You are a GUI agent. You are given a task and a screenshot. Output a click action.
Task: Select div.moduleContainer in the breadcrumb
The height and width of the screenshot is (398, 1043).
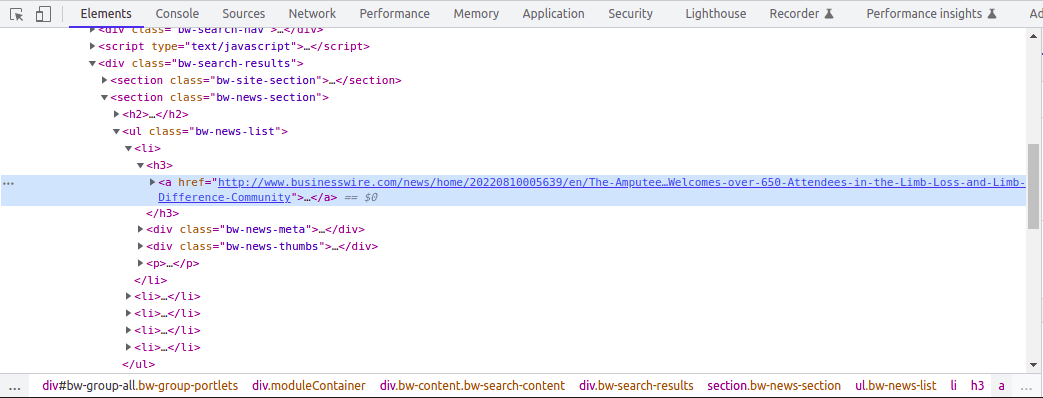309,385
